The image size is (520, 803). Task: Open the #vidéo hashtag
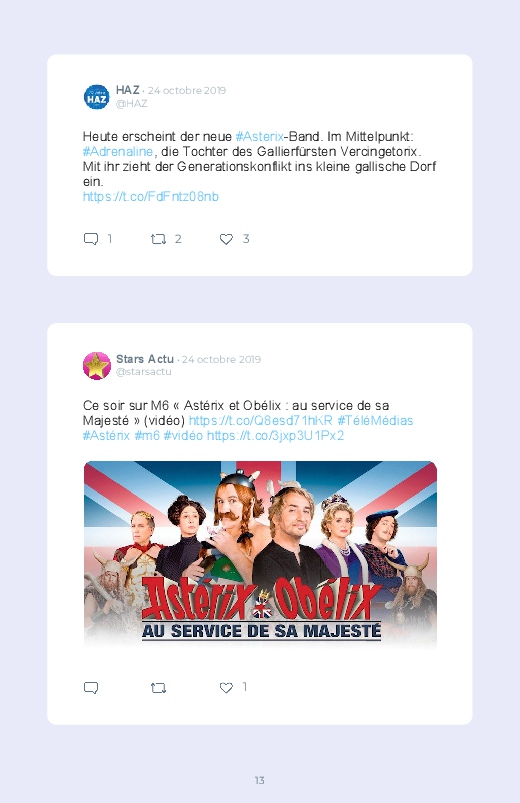click(x=183, y=436)
